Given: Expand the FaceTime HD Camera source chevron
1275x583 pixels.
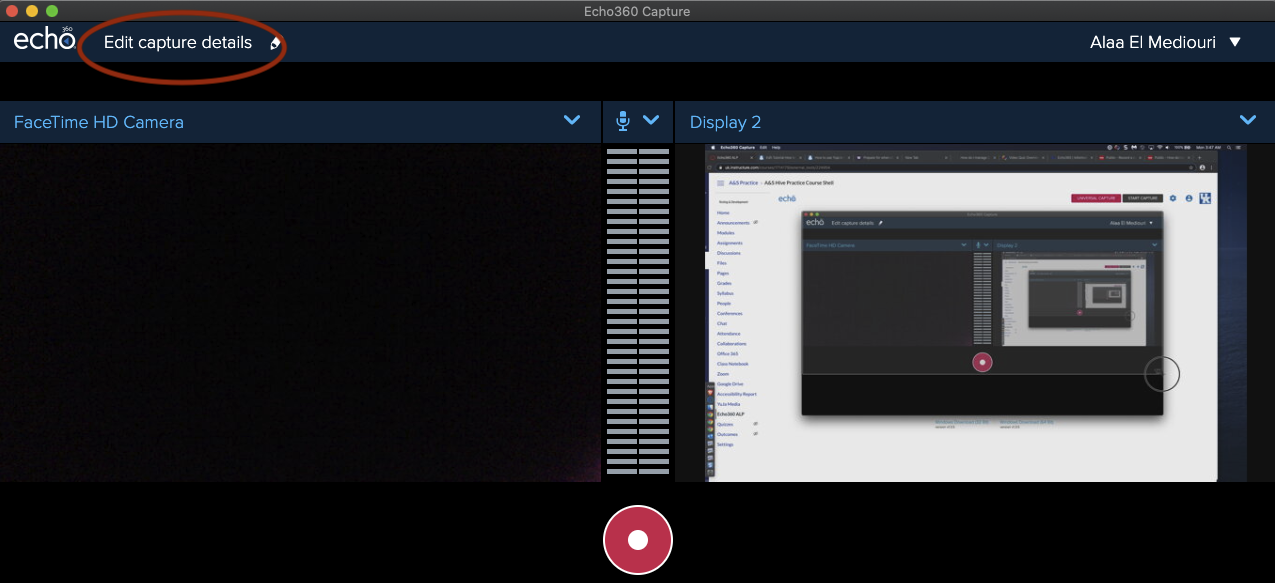Looking at the screenshot, I should point(572,120).
